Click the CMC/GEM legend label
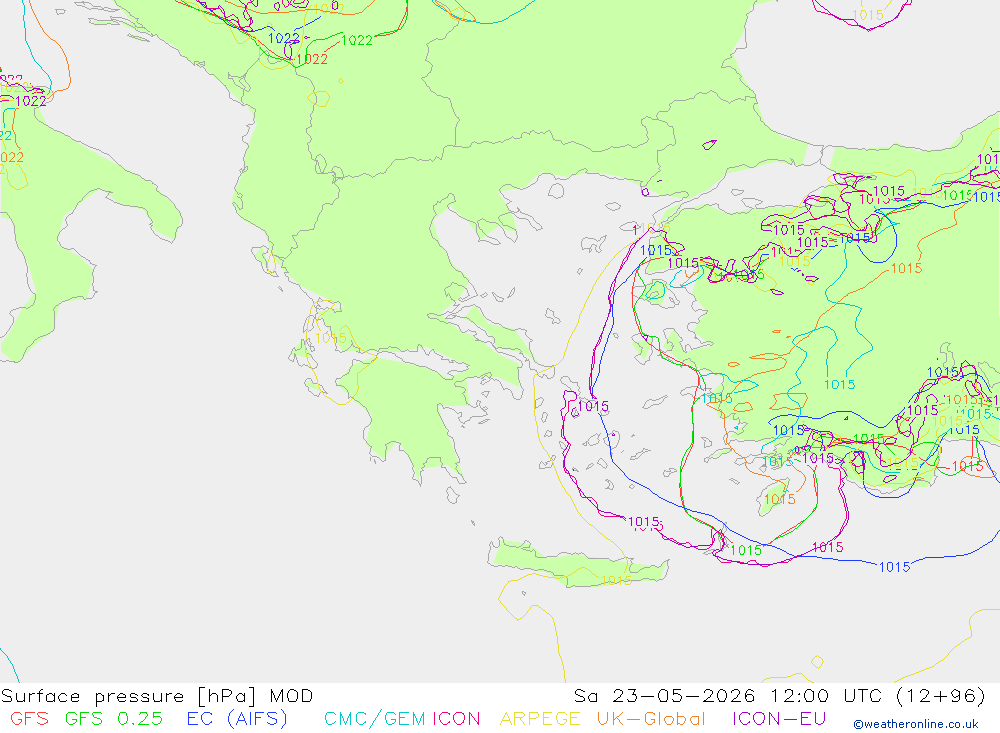Image resolution: width=1000 pixels, height=733 pixels. click(374, 719)
